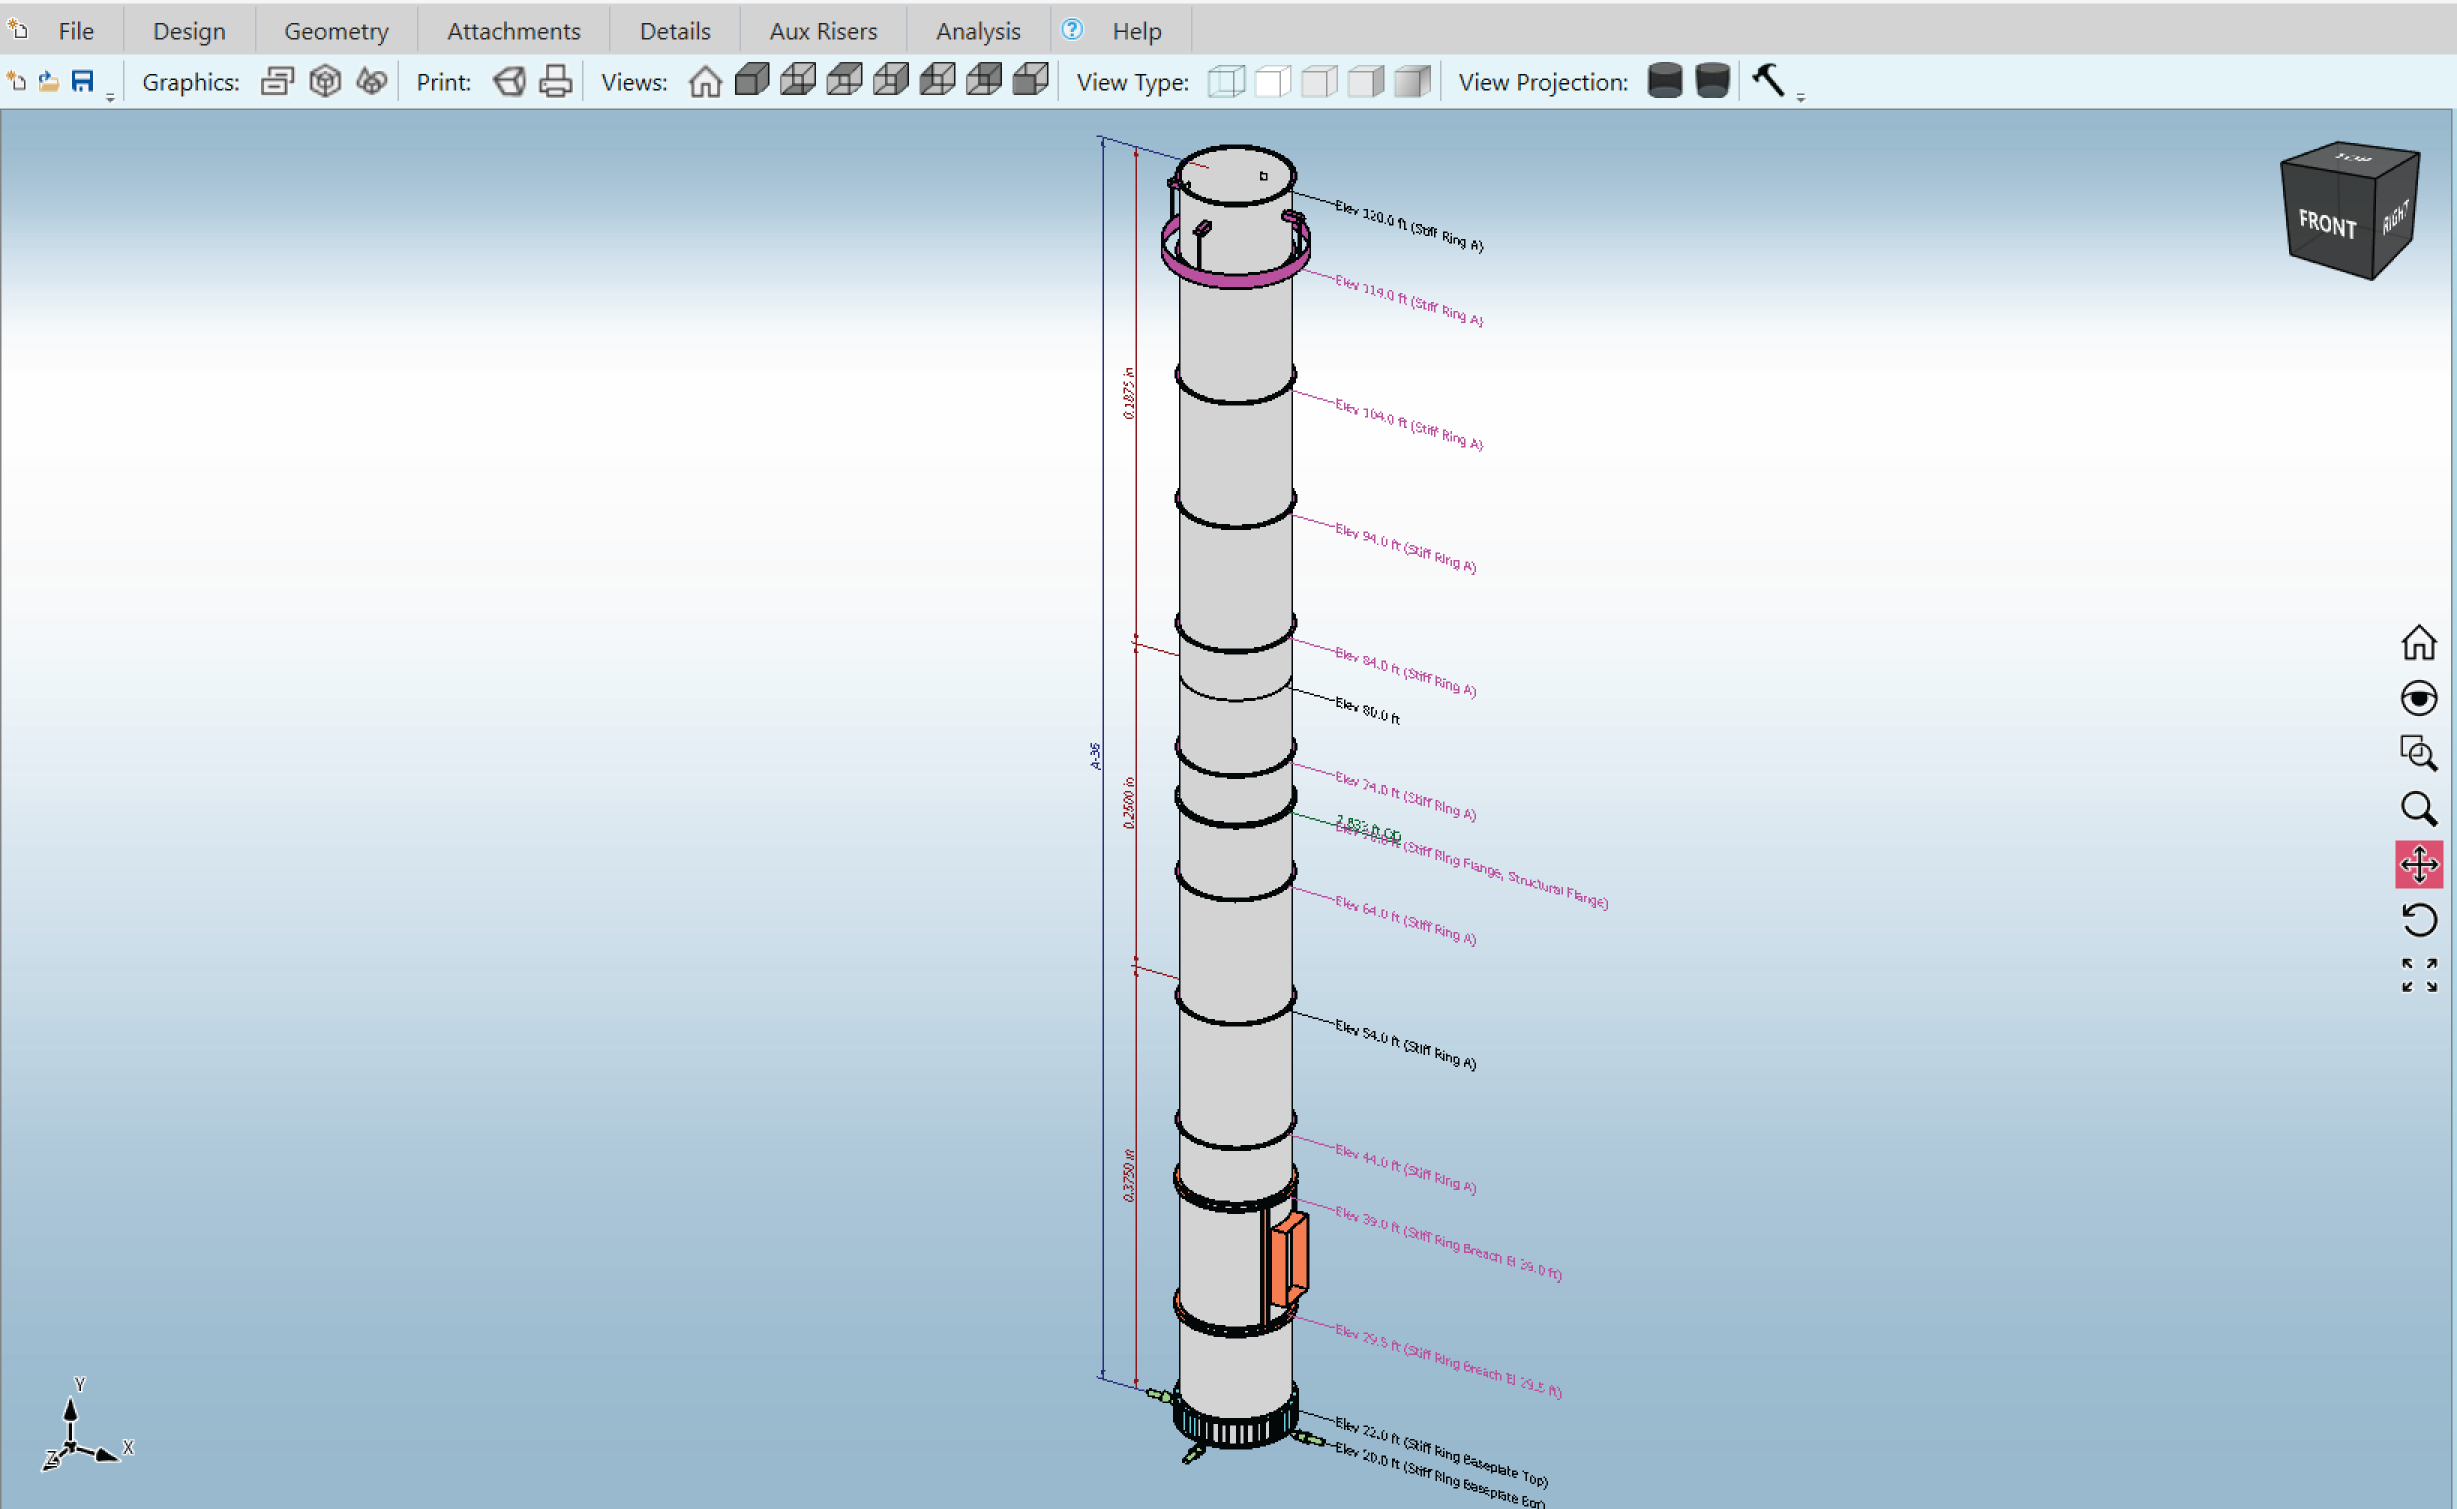This screenshot has width=2457, height=1509.
Task: Click the Save file icon
Action: [x=82, y=81]
